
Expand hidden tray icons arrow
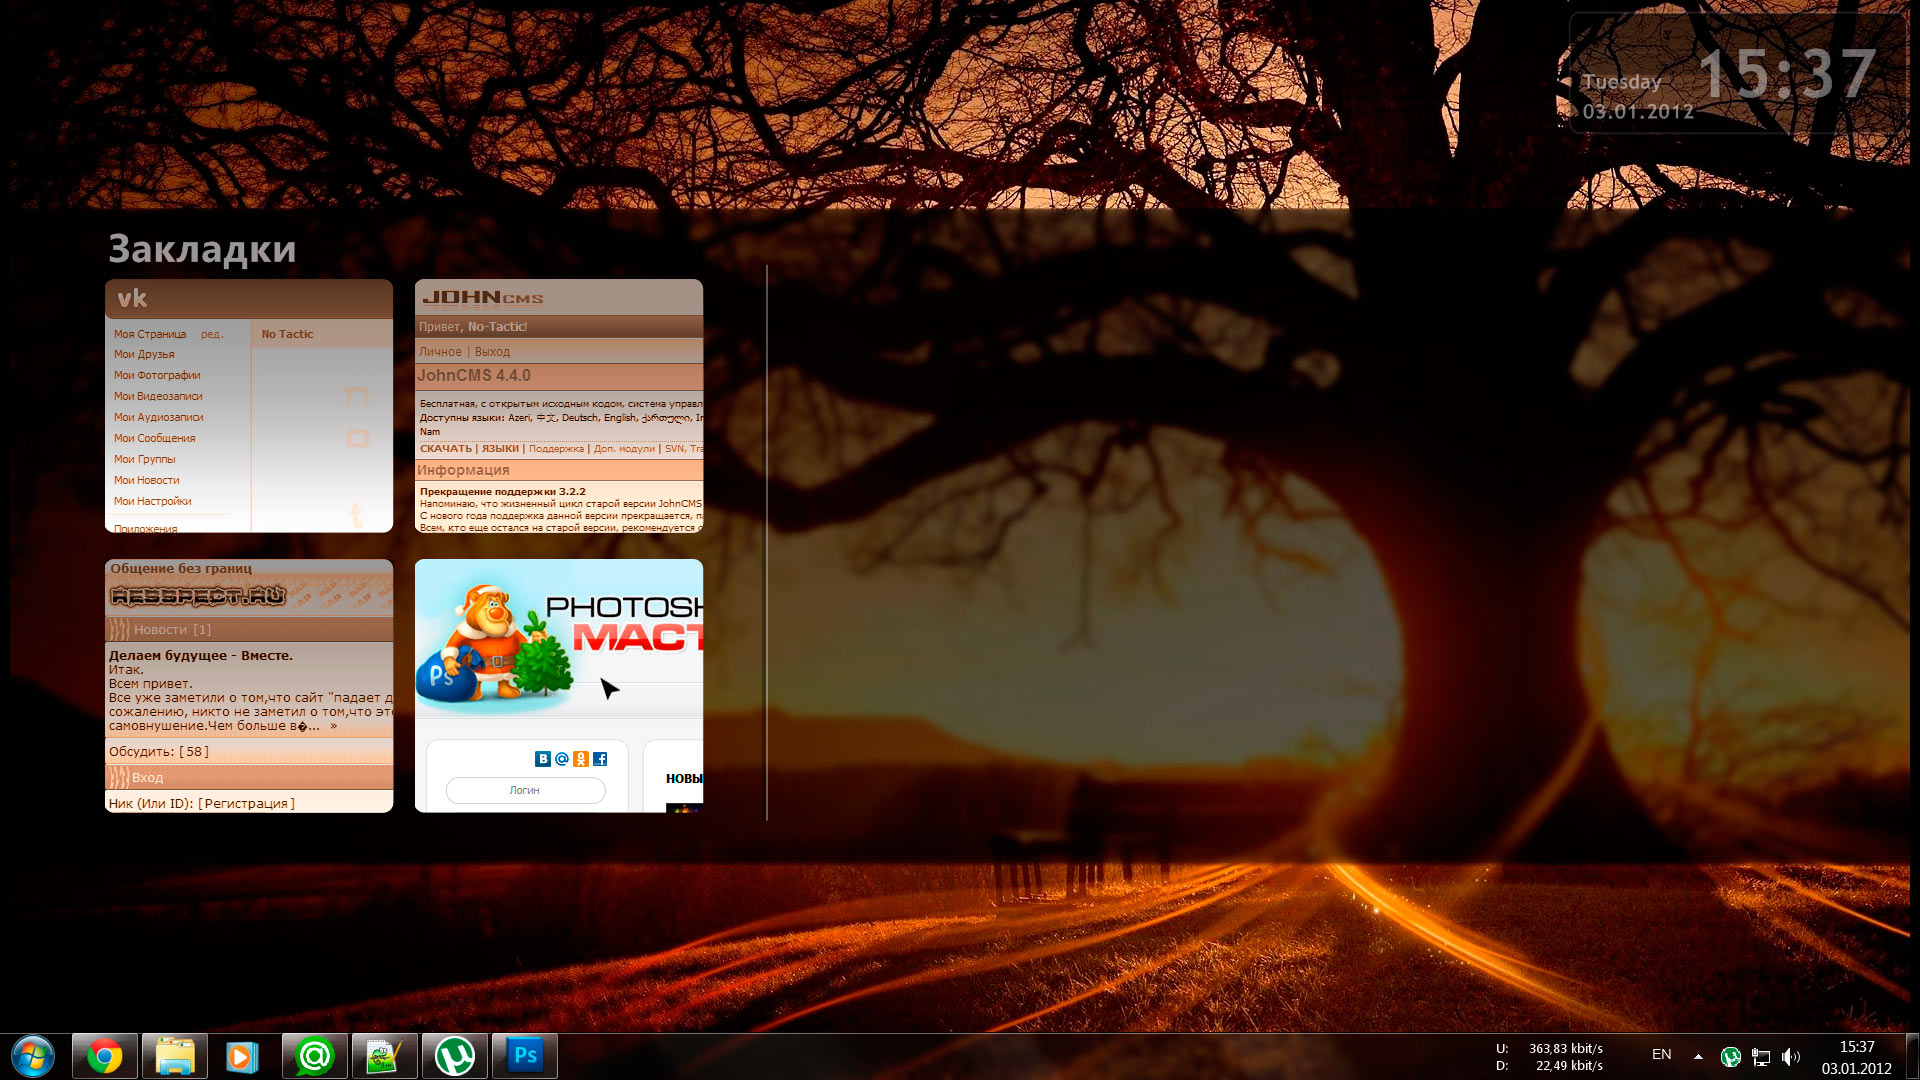(1698, 1056)
